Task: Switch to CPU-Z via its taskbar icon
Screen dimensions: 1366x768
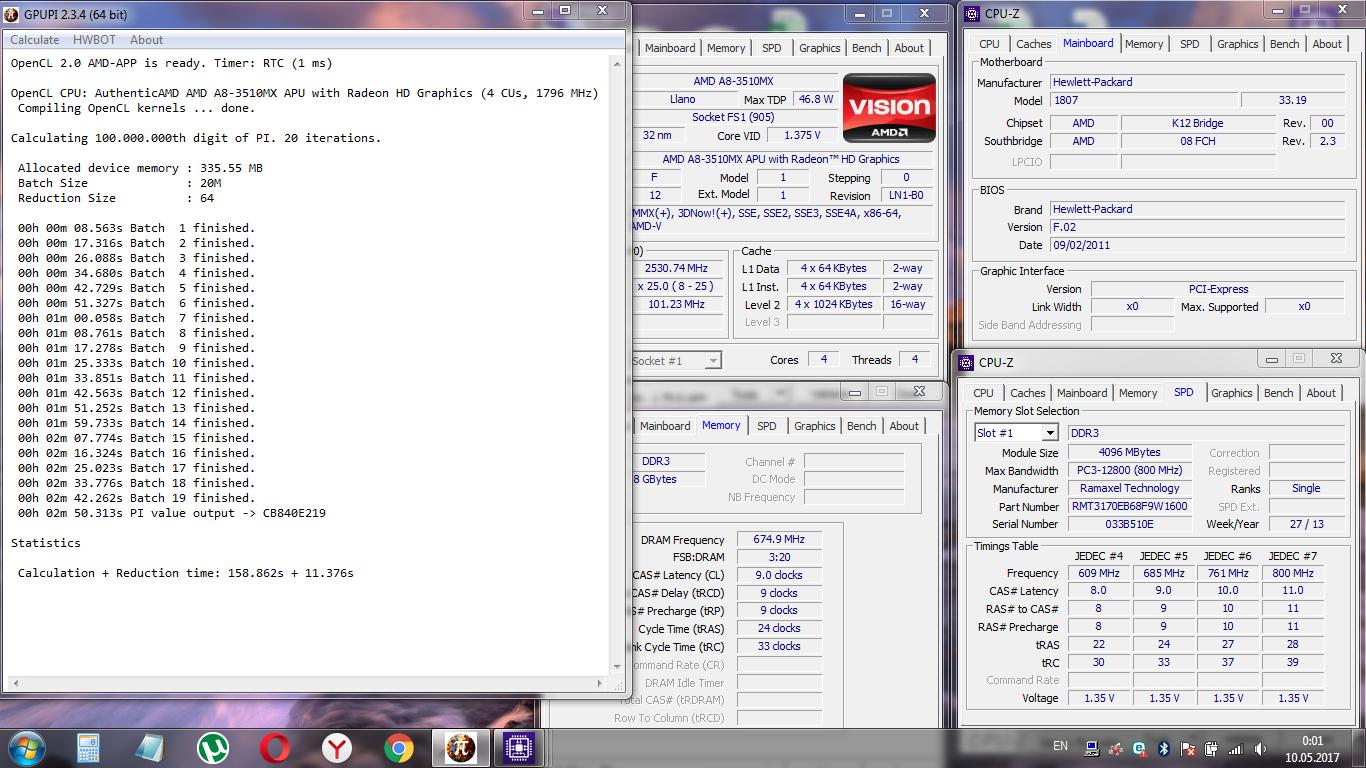Action: (518, 747)
